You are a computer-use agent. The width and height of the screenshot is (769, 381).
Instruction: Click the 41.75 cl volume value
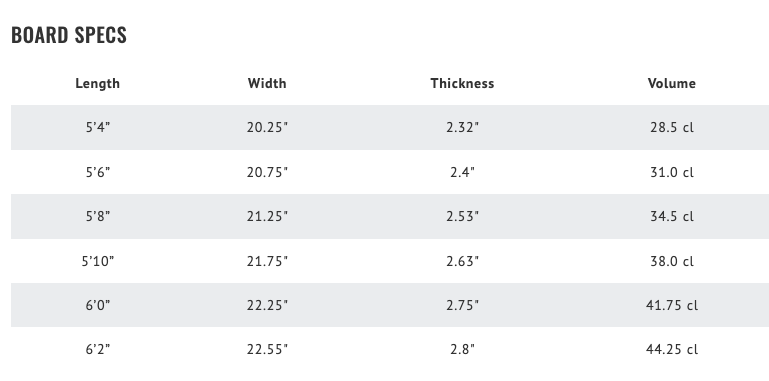[672, 305]
